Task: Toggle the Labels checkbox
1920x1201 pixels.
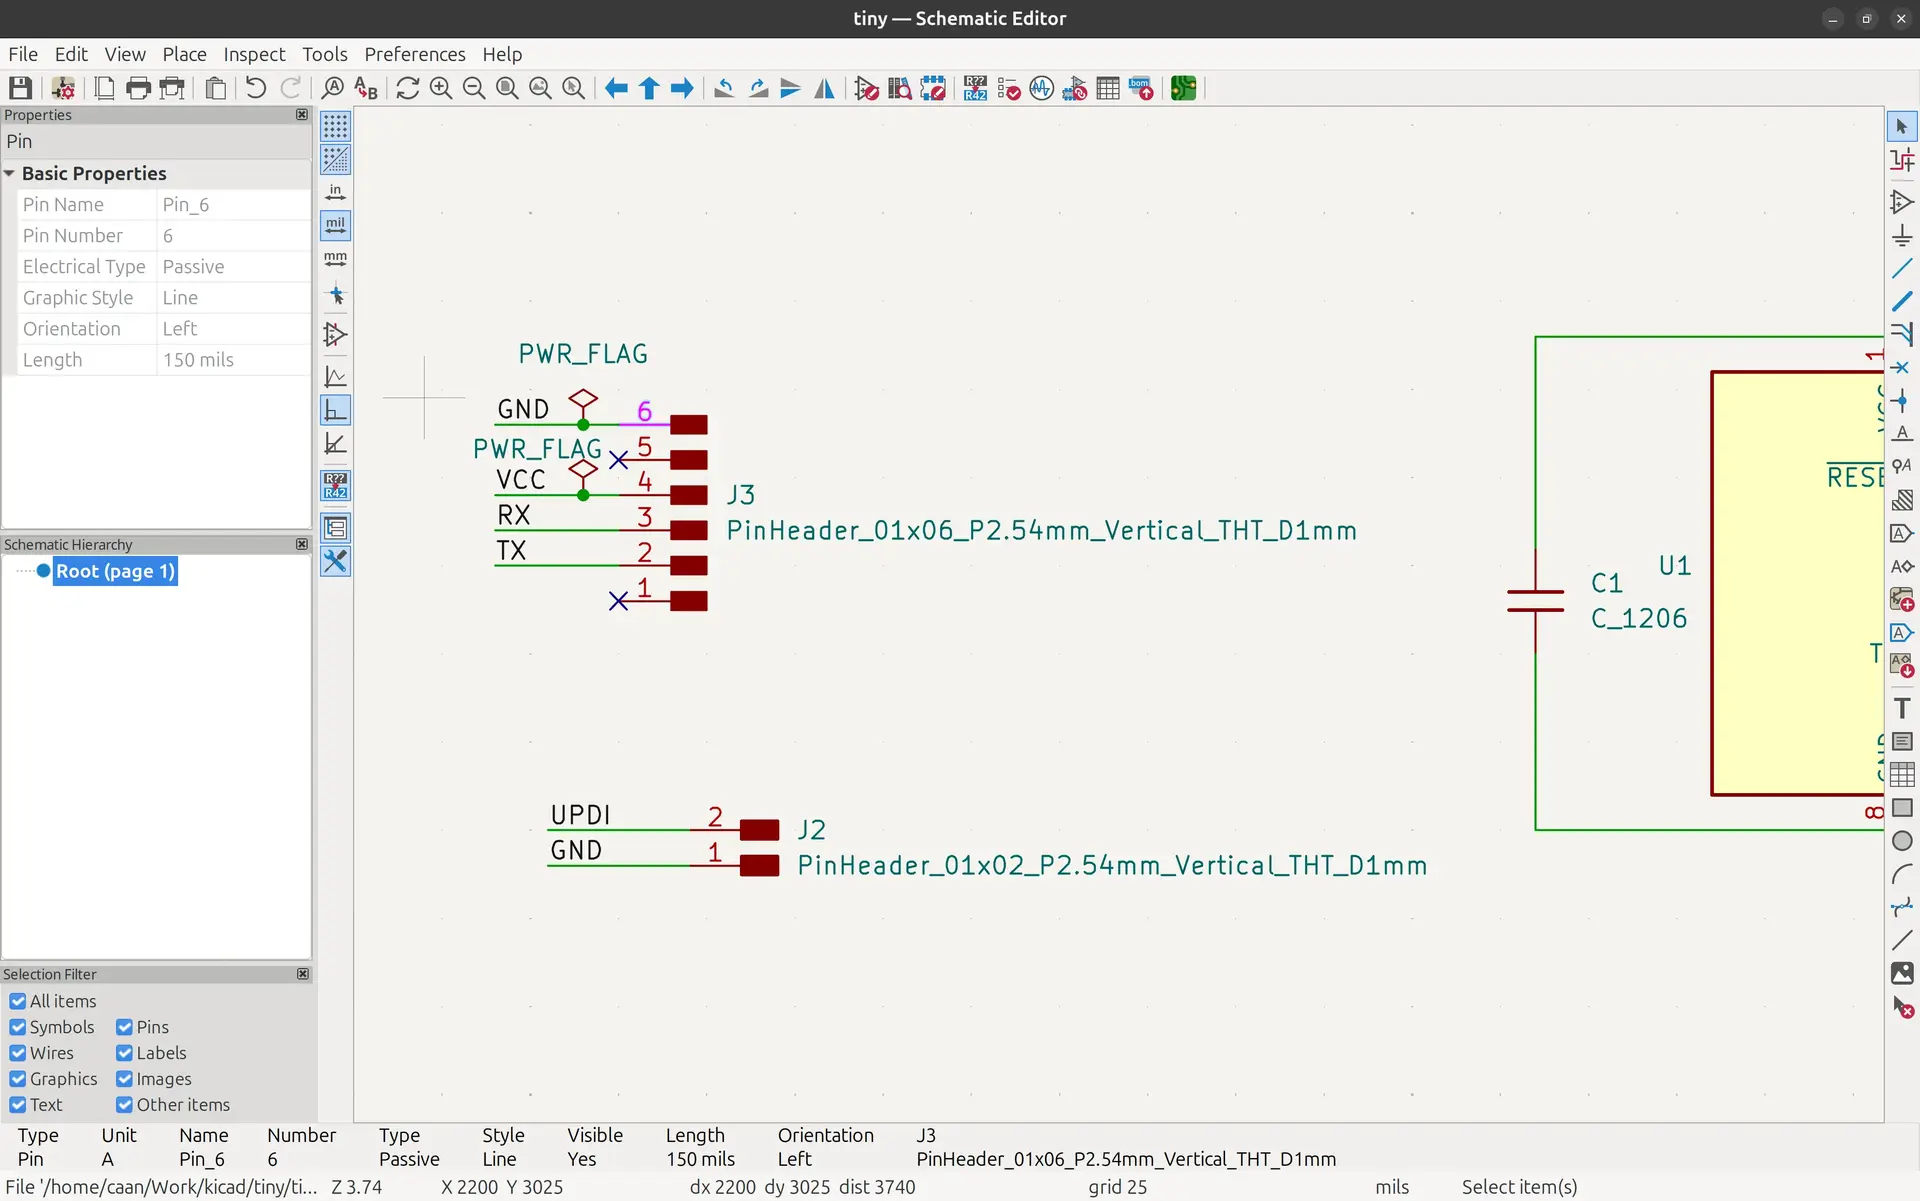Action: point(125,1053)
